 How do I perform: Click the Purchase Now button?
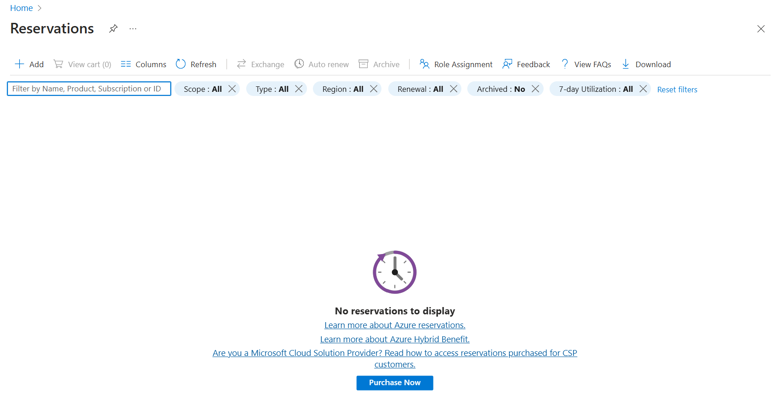(x=394, y=383)
